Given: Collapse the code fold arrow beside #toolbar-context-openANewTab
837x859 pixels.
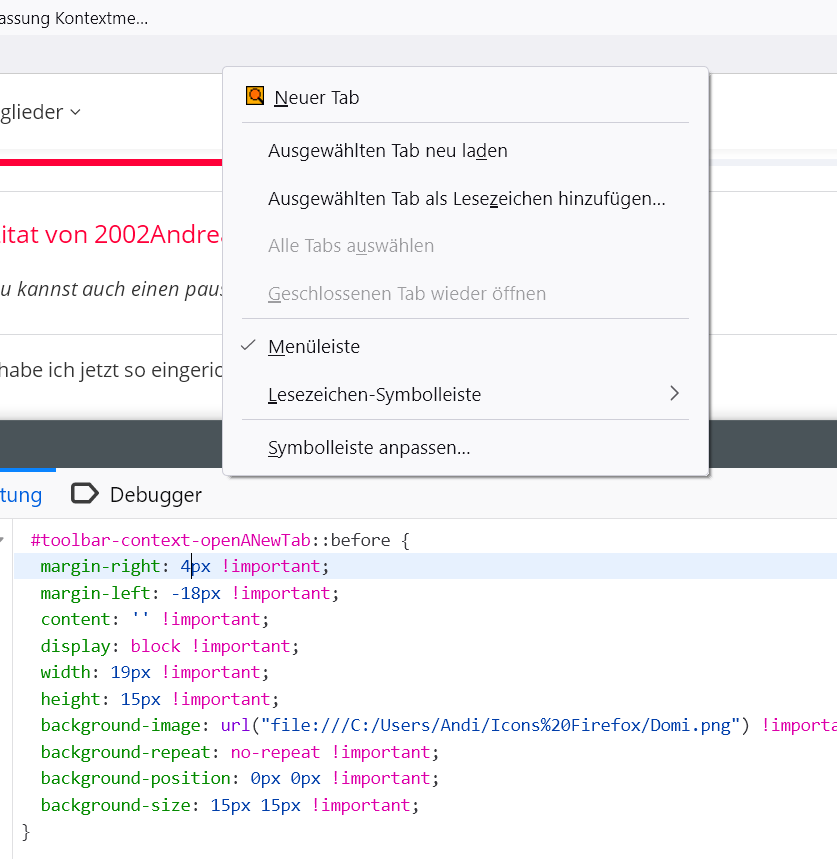Looking at the screenshot, I should [3, 541].
